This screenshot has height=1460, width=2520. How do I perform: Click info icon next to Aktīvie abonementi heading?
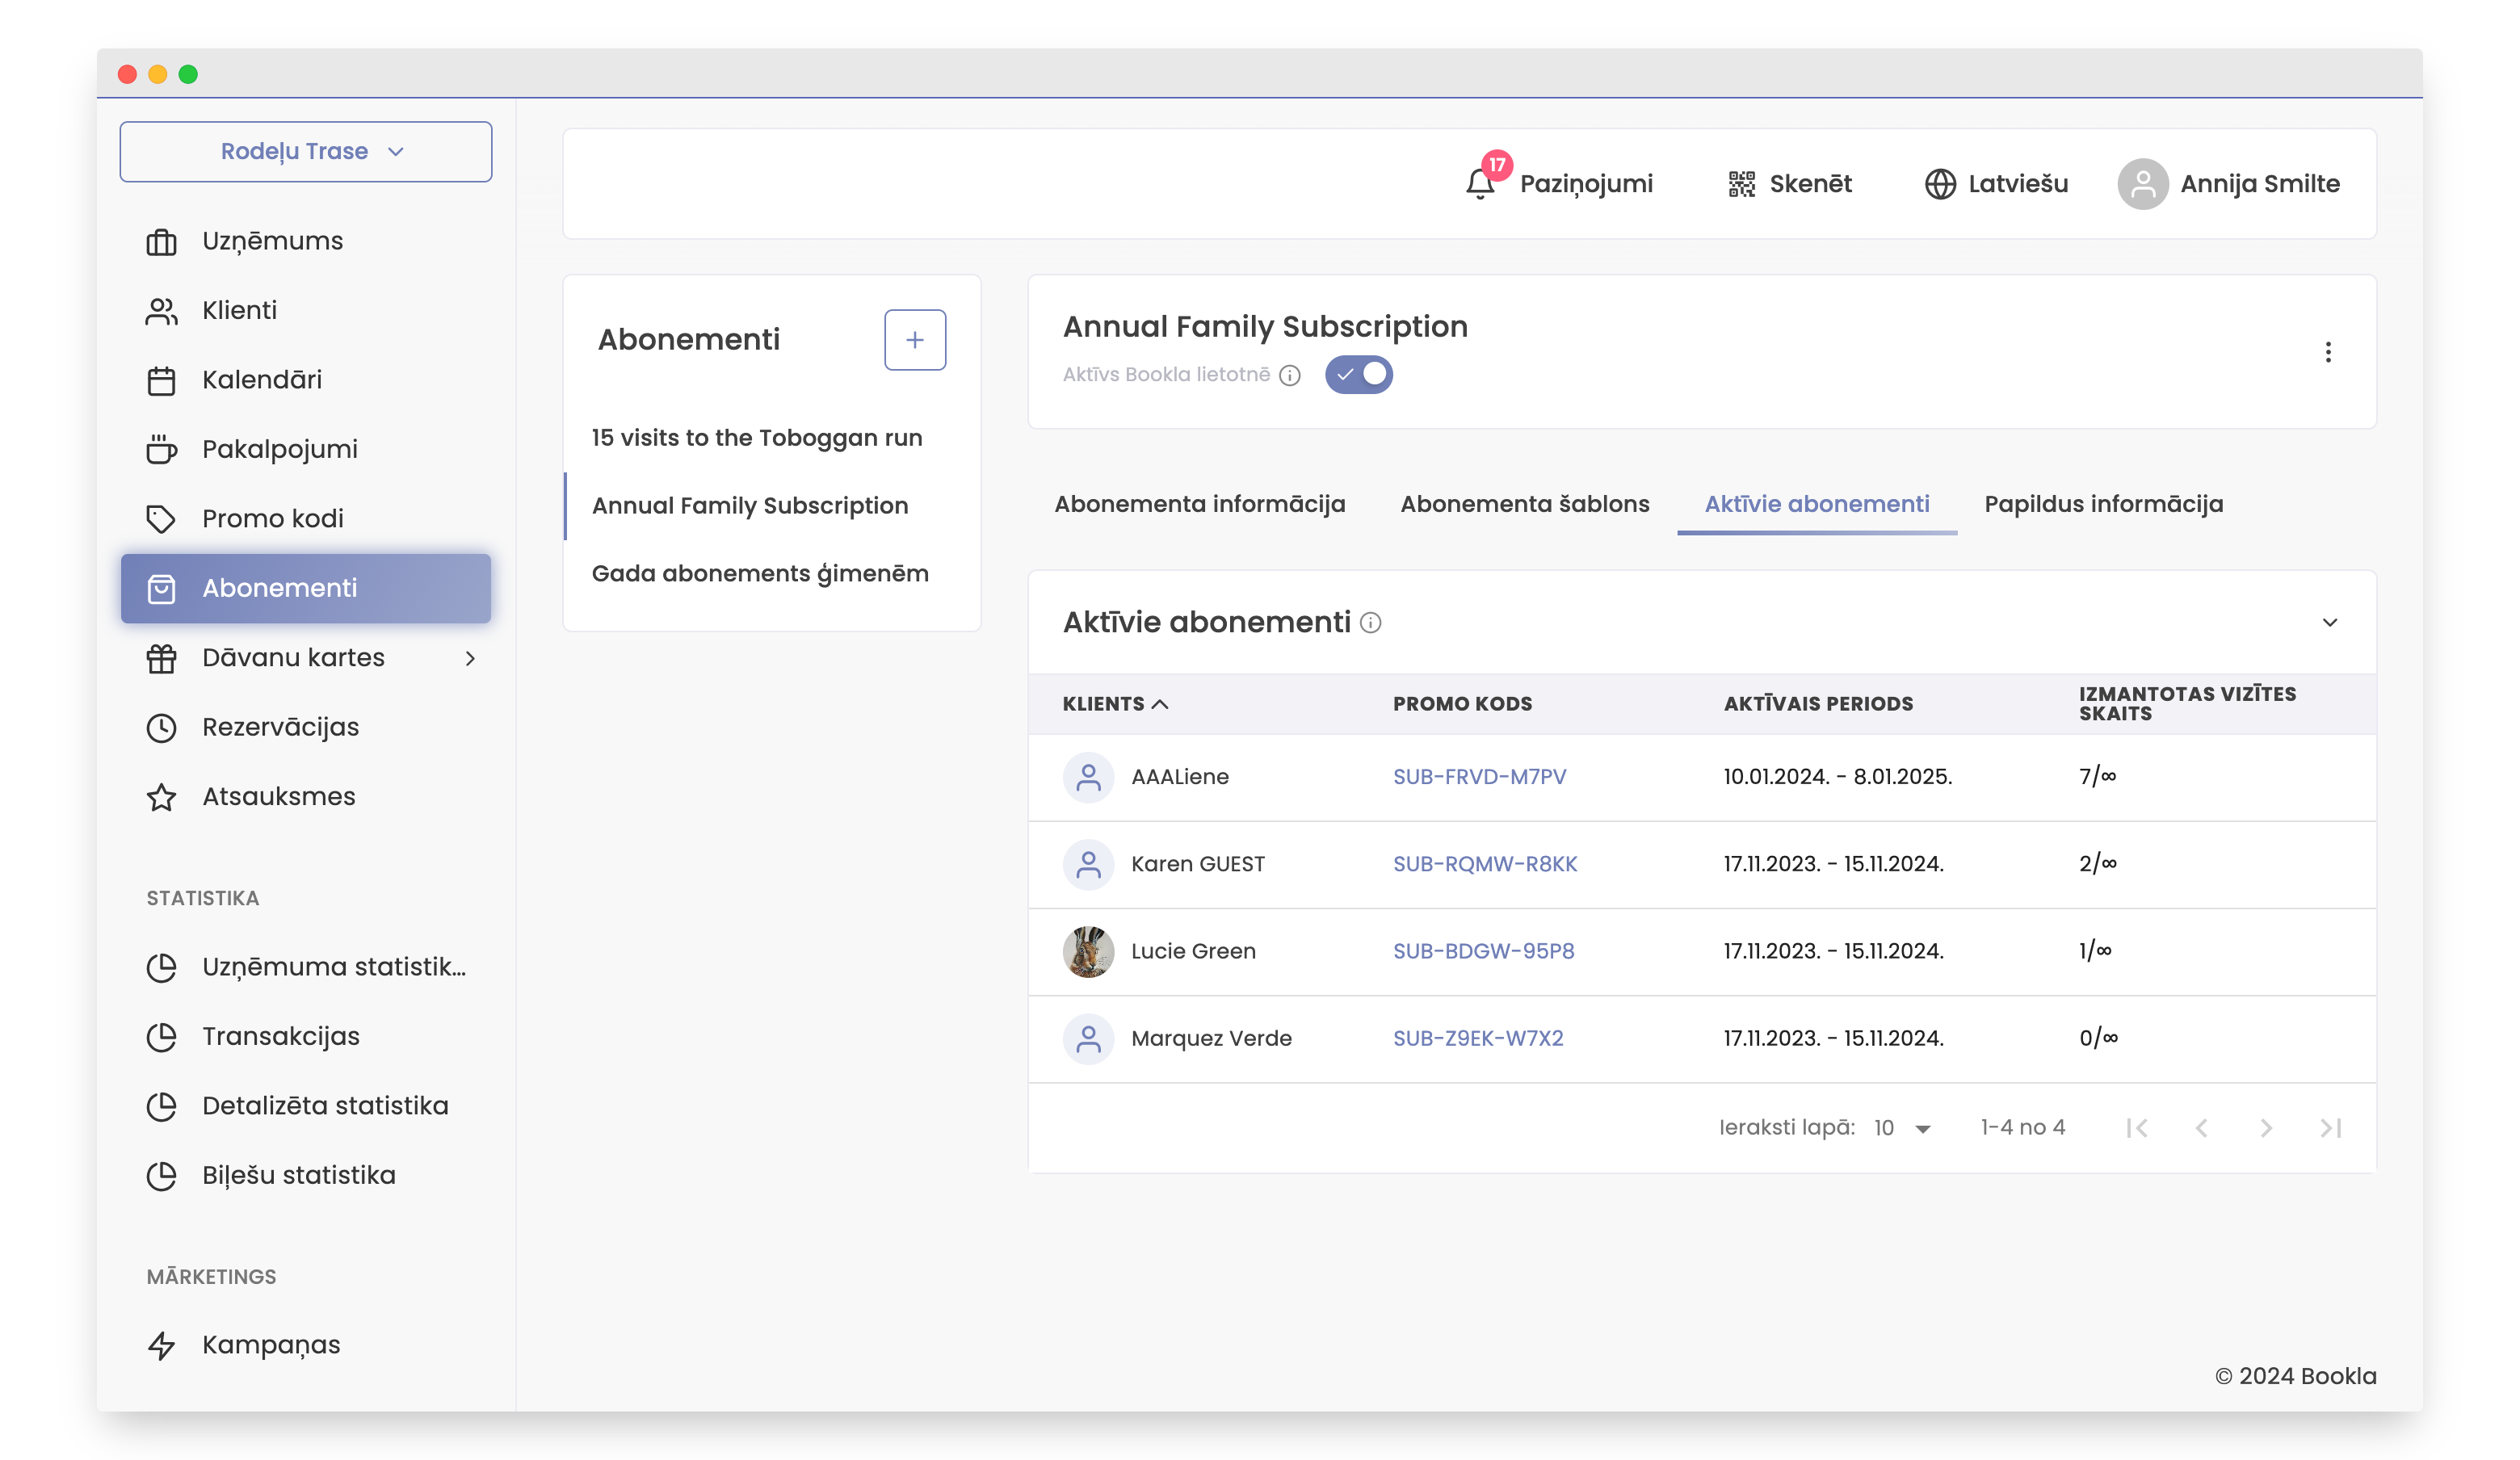[1371, 623]
